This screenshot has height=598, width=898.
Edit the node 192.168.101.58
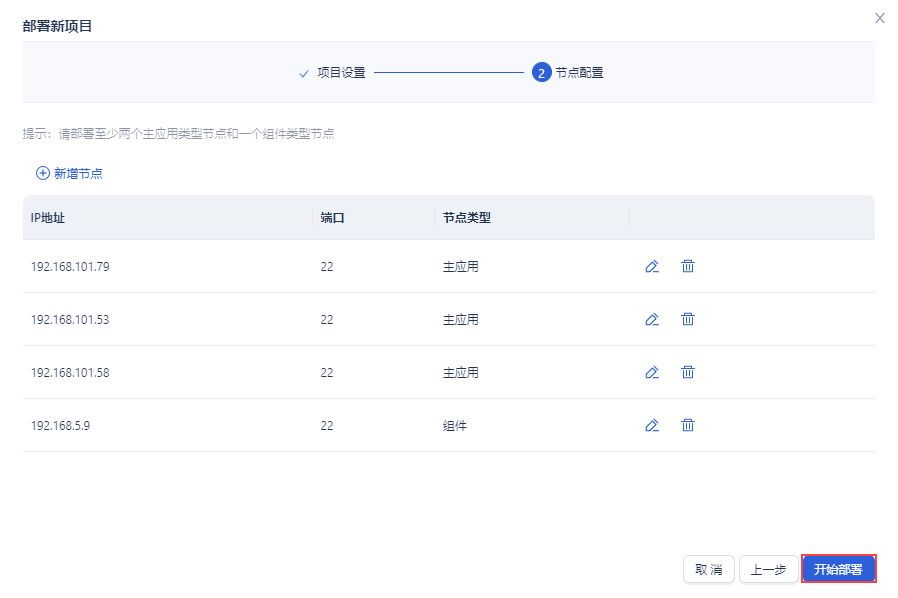pyautogui.click(x=652, y=372)
